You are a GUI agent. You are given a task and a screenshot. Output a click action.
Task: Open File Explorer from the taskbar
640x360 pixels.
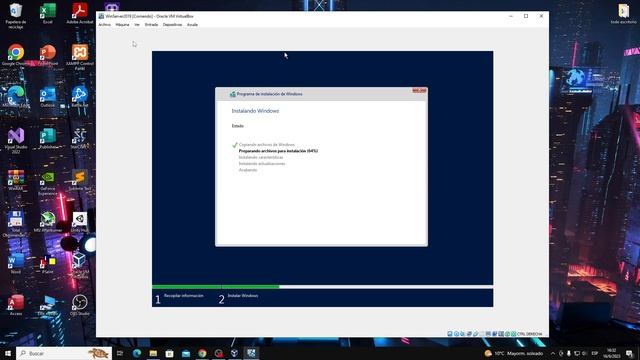[x=153, y=353]
